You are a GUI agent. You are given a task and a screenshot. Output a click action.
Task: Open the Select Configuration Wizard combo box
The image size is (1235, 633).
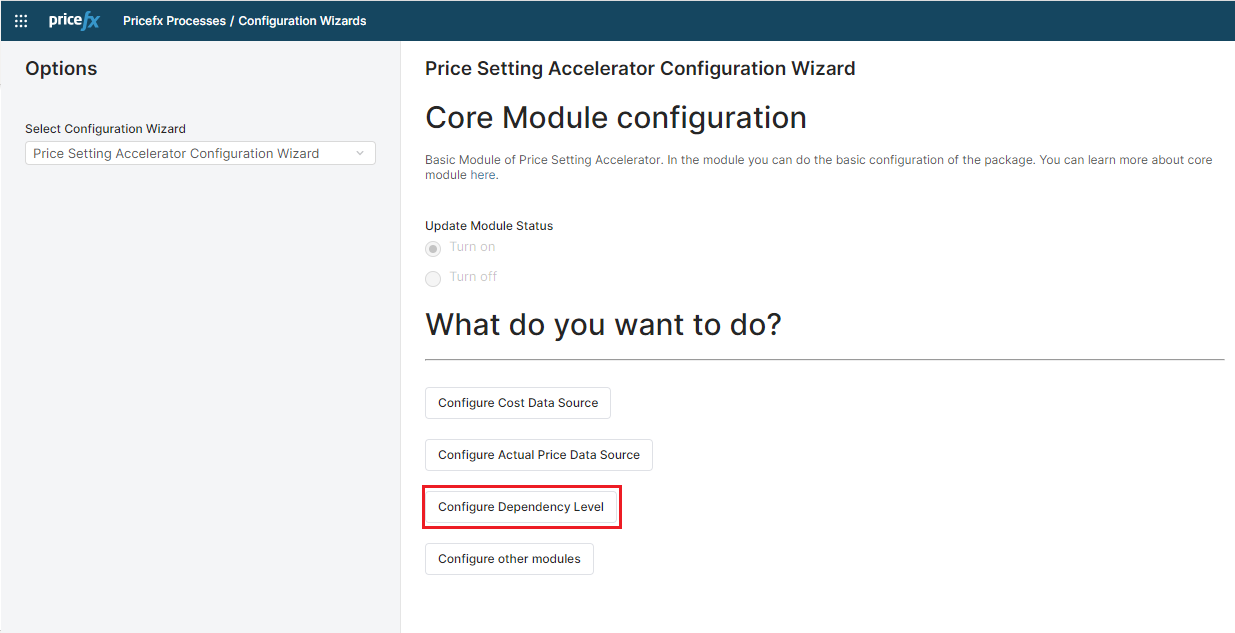(x=190, y=154)
